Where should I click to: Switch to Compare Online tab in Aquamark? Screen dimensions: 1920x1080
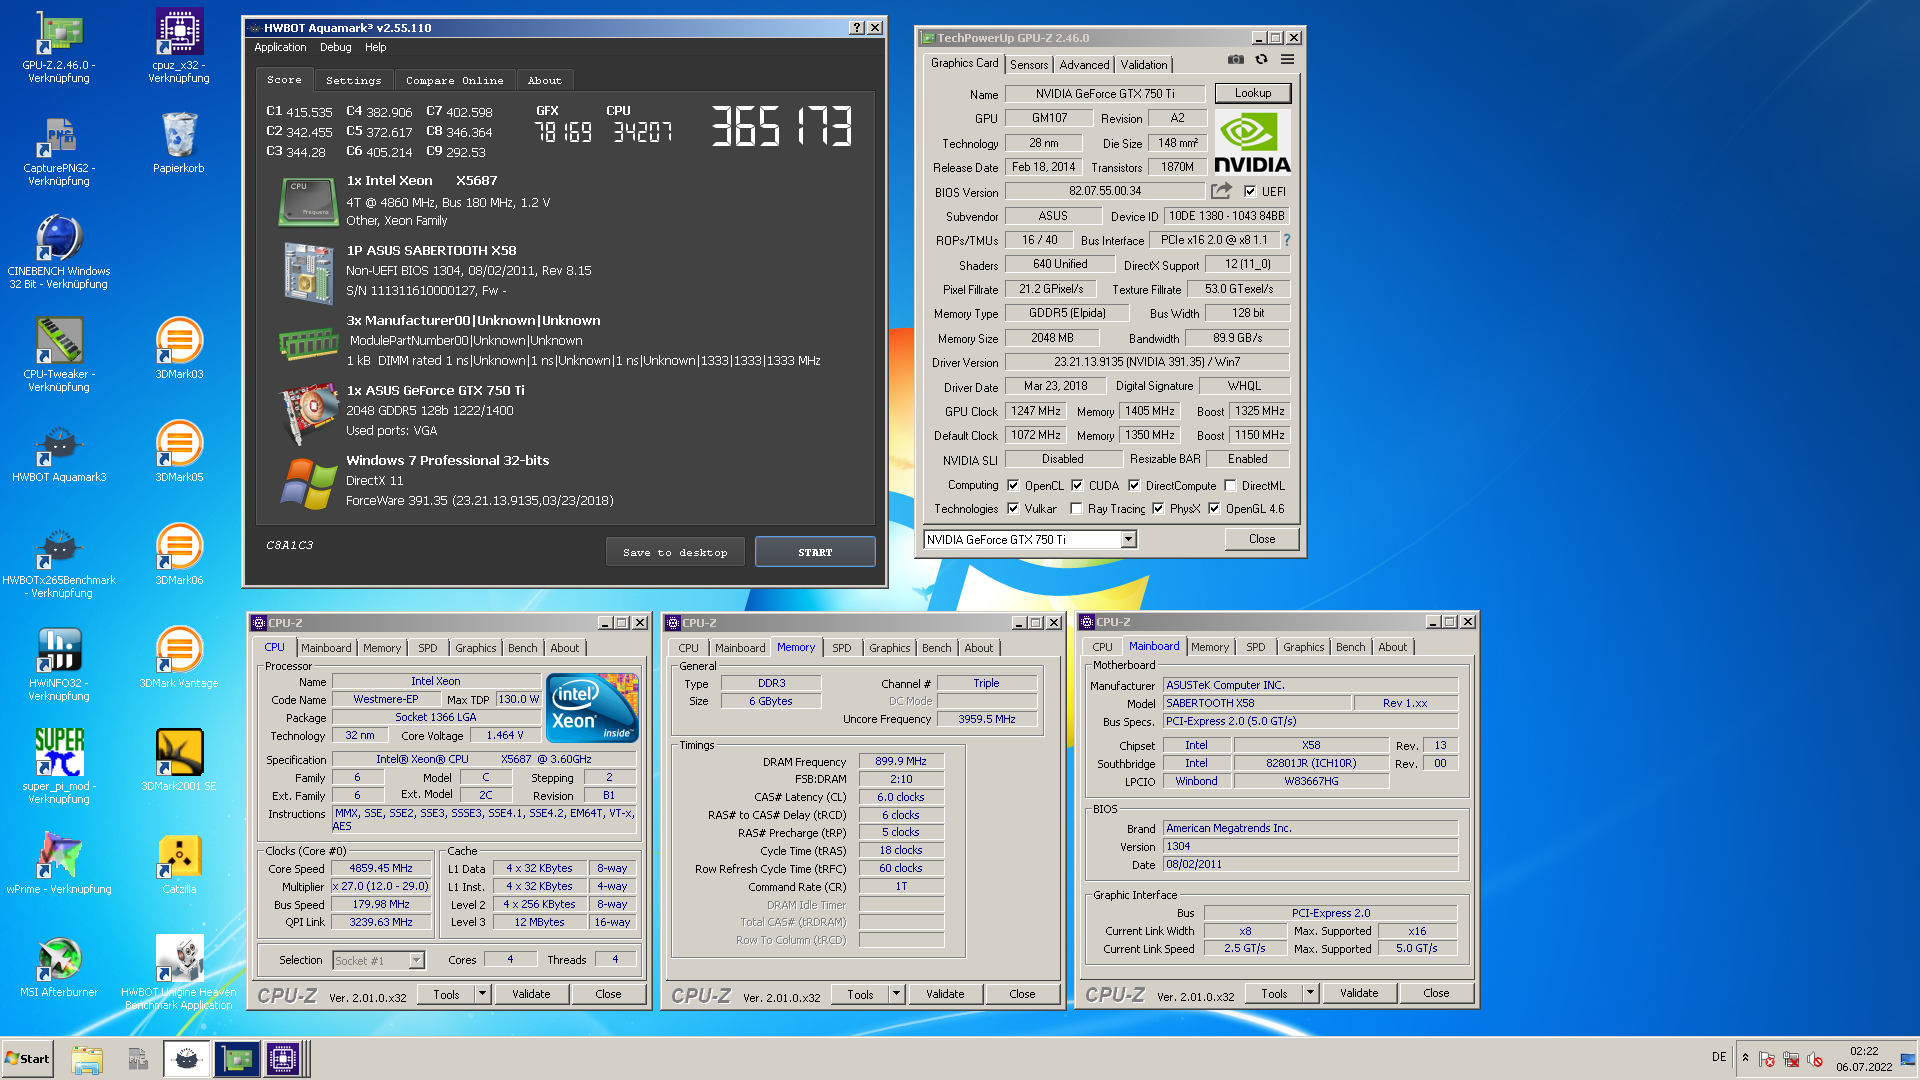click(x=454, y=80)
